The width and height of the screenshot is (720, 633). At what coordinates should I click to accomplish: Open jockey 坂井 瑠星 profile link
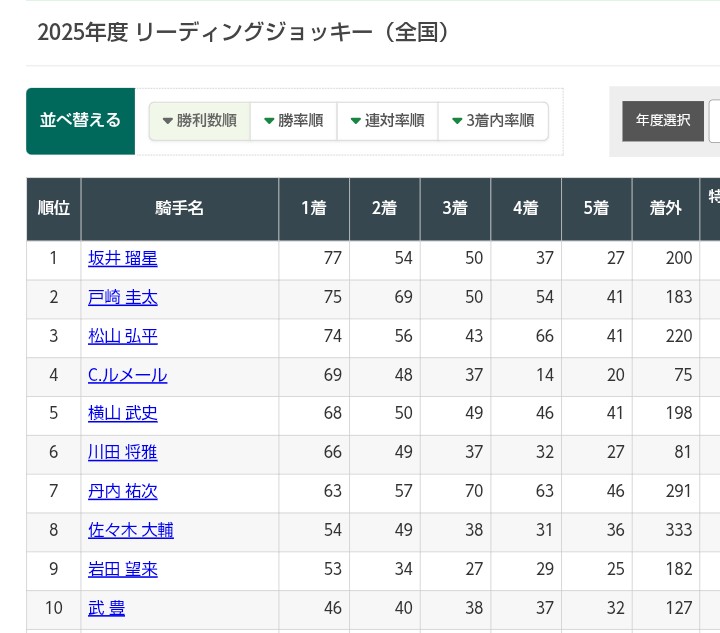coord(123,259)
